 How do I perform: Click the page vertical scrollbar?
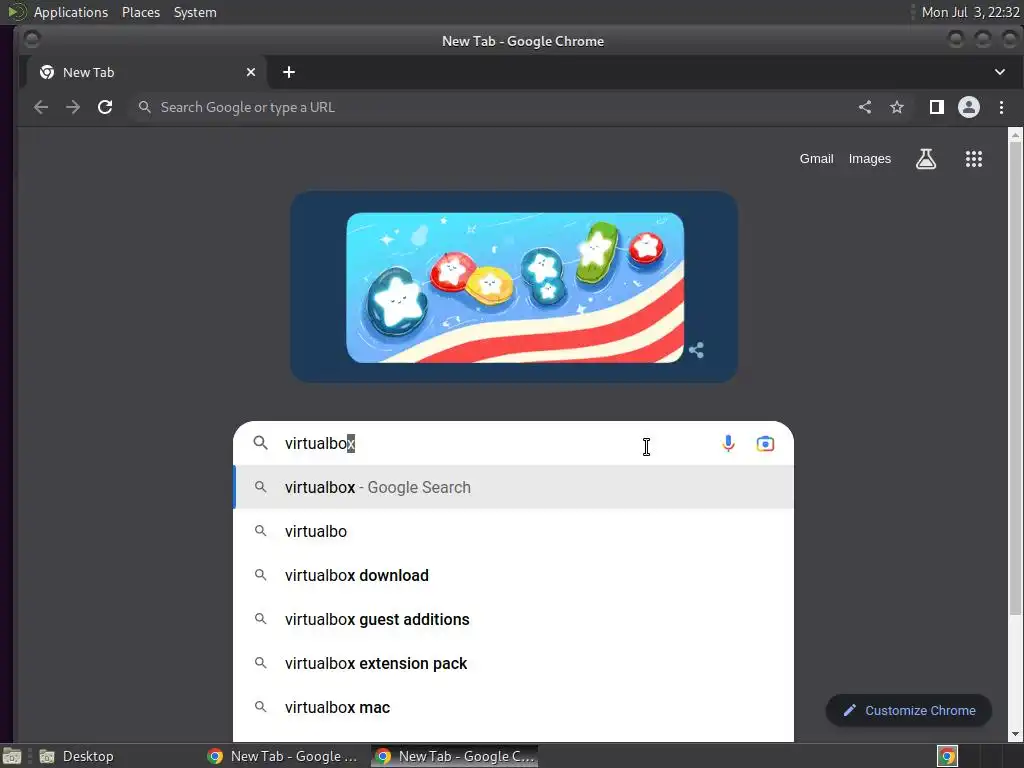1015,379
